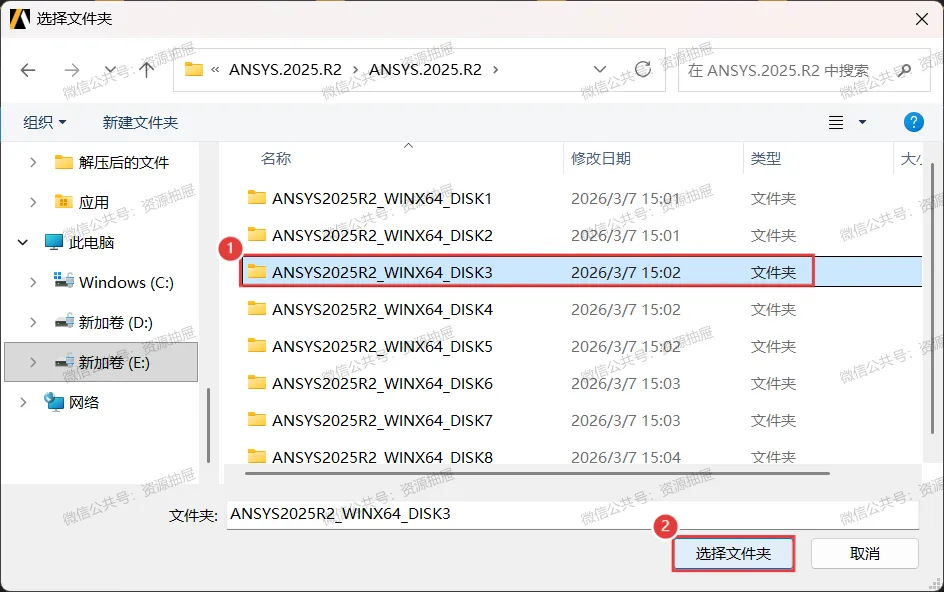Image resolution: width=944 pixels, height=592 pixels.
Task: Expand 解压后的文件 tree node
Action: [x=33, y=162]
